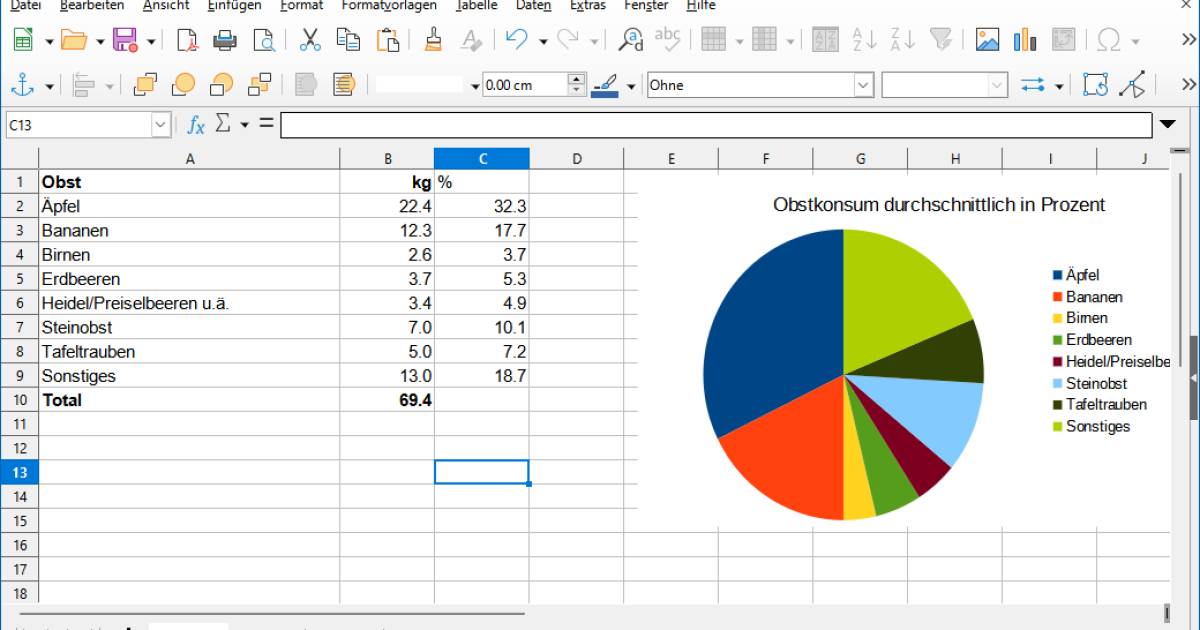Sort descending Z to A
Viewport: 1200px width, 630px height.
[x=902, y=40]
